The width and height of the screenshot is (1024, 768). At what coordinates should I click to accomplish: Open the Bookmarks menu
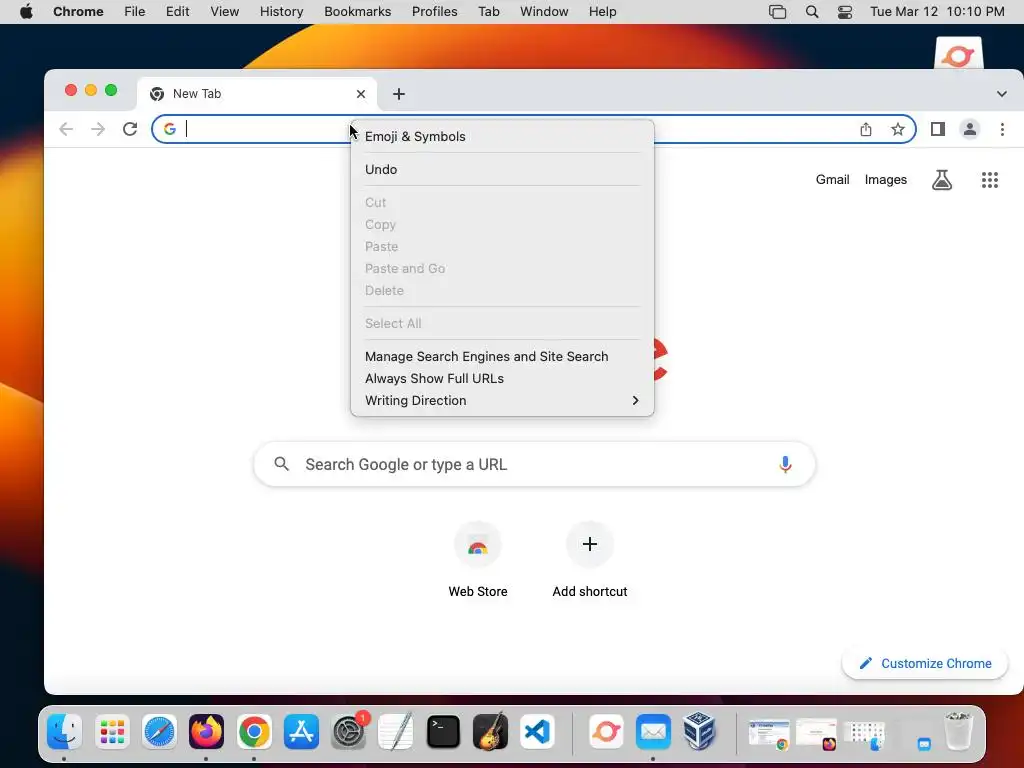[x=357, y=12]
